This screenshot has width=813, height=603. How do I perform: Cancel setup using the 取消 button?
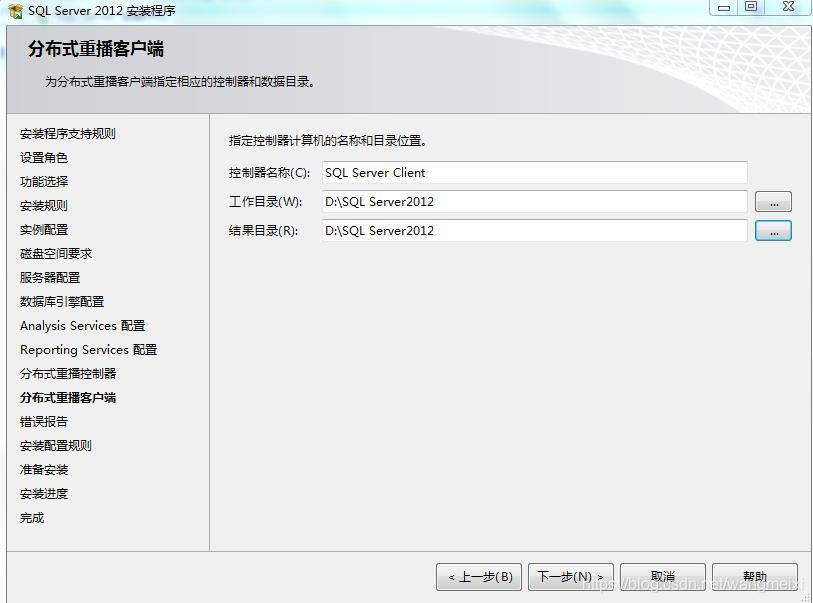pos(663,577)
